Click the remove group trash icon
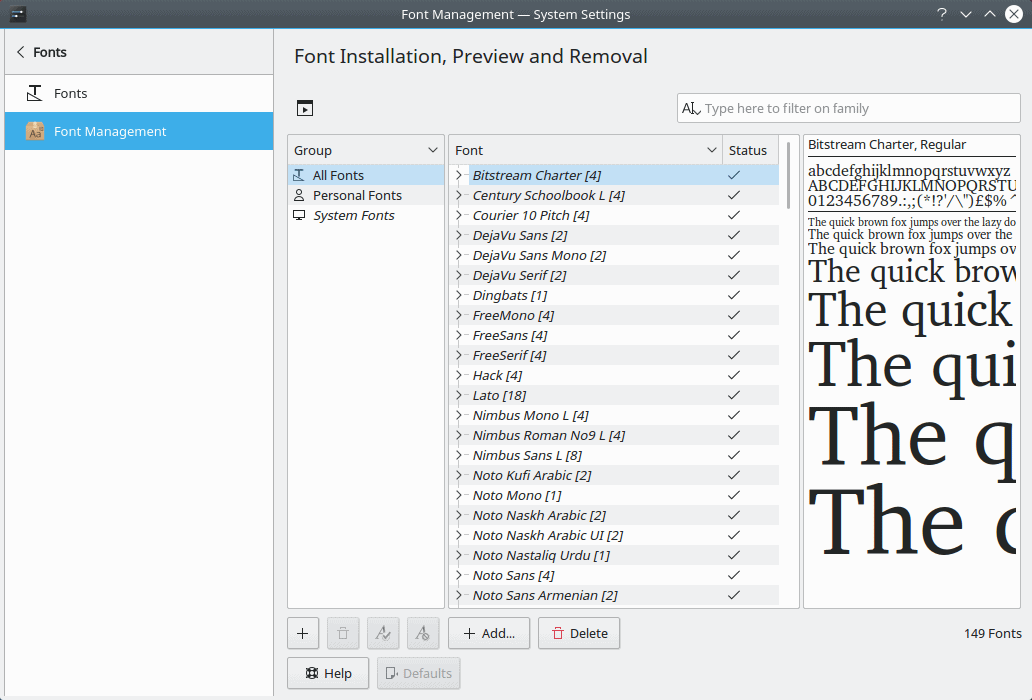The height and width of the screenshot is (700, 1032). 343,633
